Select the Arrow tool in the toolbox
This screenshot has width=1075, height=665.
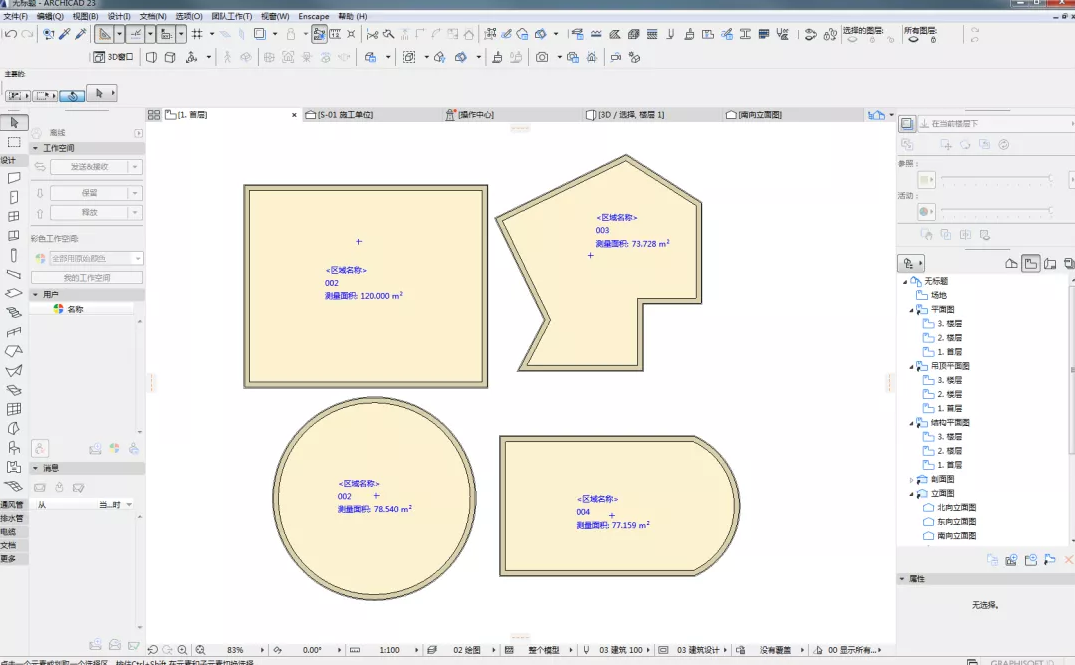tap(14, 123)
